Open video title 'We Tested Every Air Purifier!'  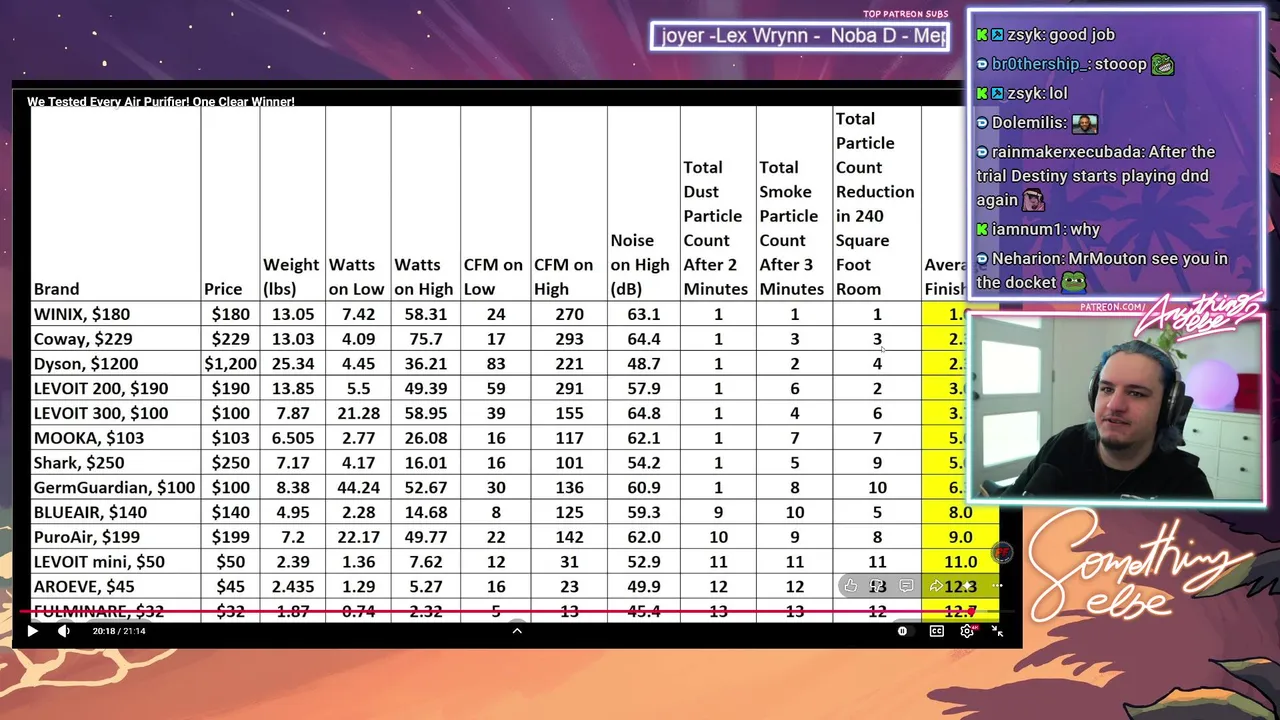(161, 102)
